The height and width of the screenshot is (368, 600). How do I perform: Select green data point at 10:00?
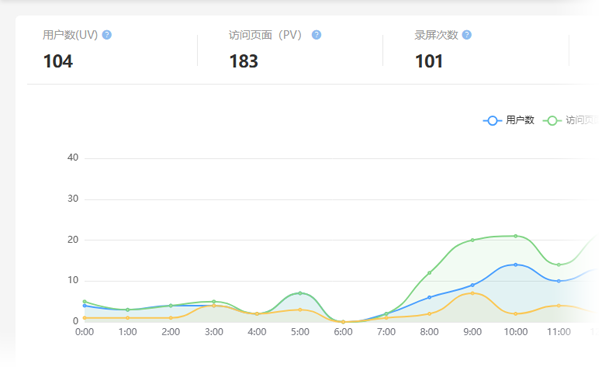pos(515,236)
